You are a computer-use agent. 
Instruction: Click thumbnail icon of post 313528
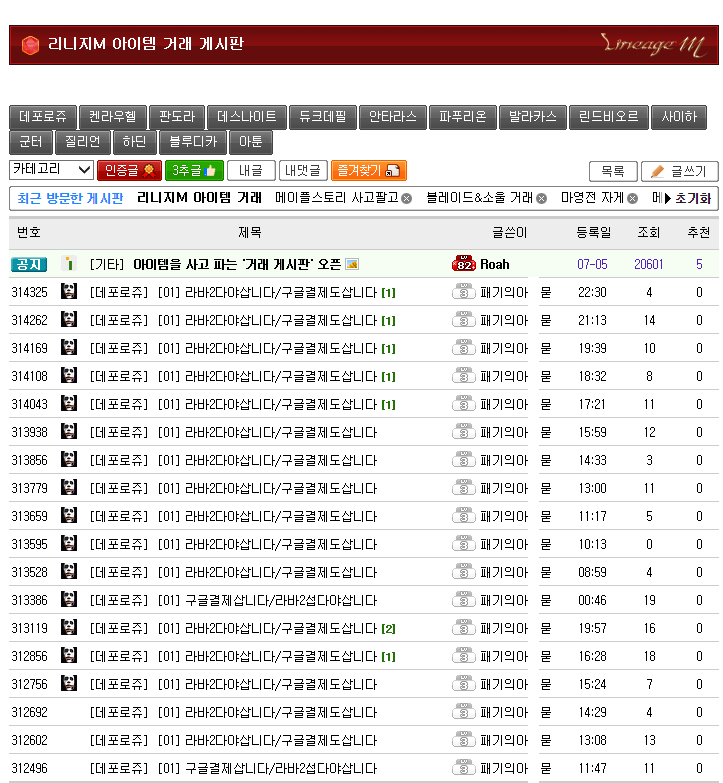click(x=68, y=571)
